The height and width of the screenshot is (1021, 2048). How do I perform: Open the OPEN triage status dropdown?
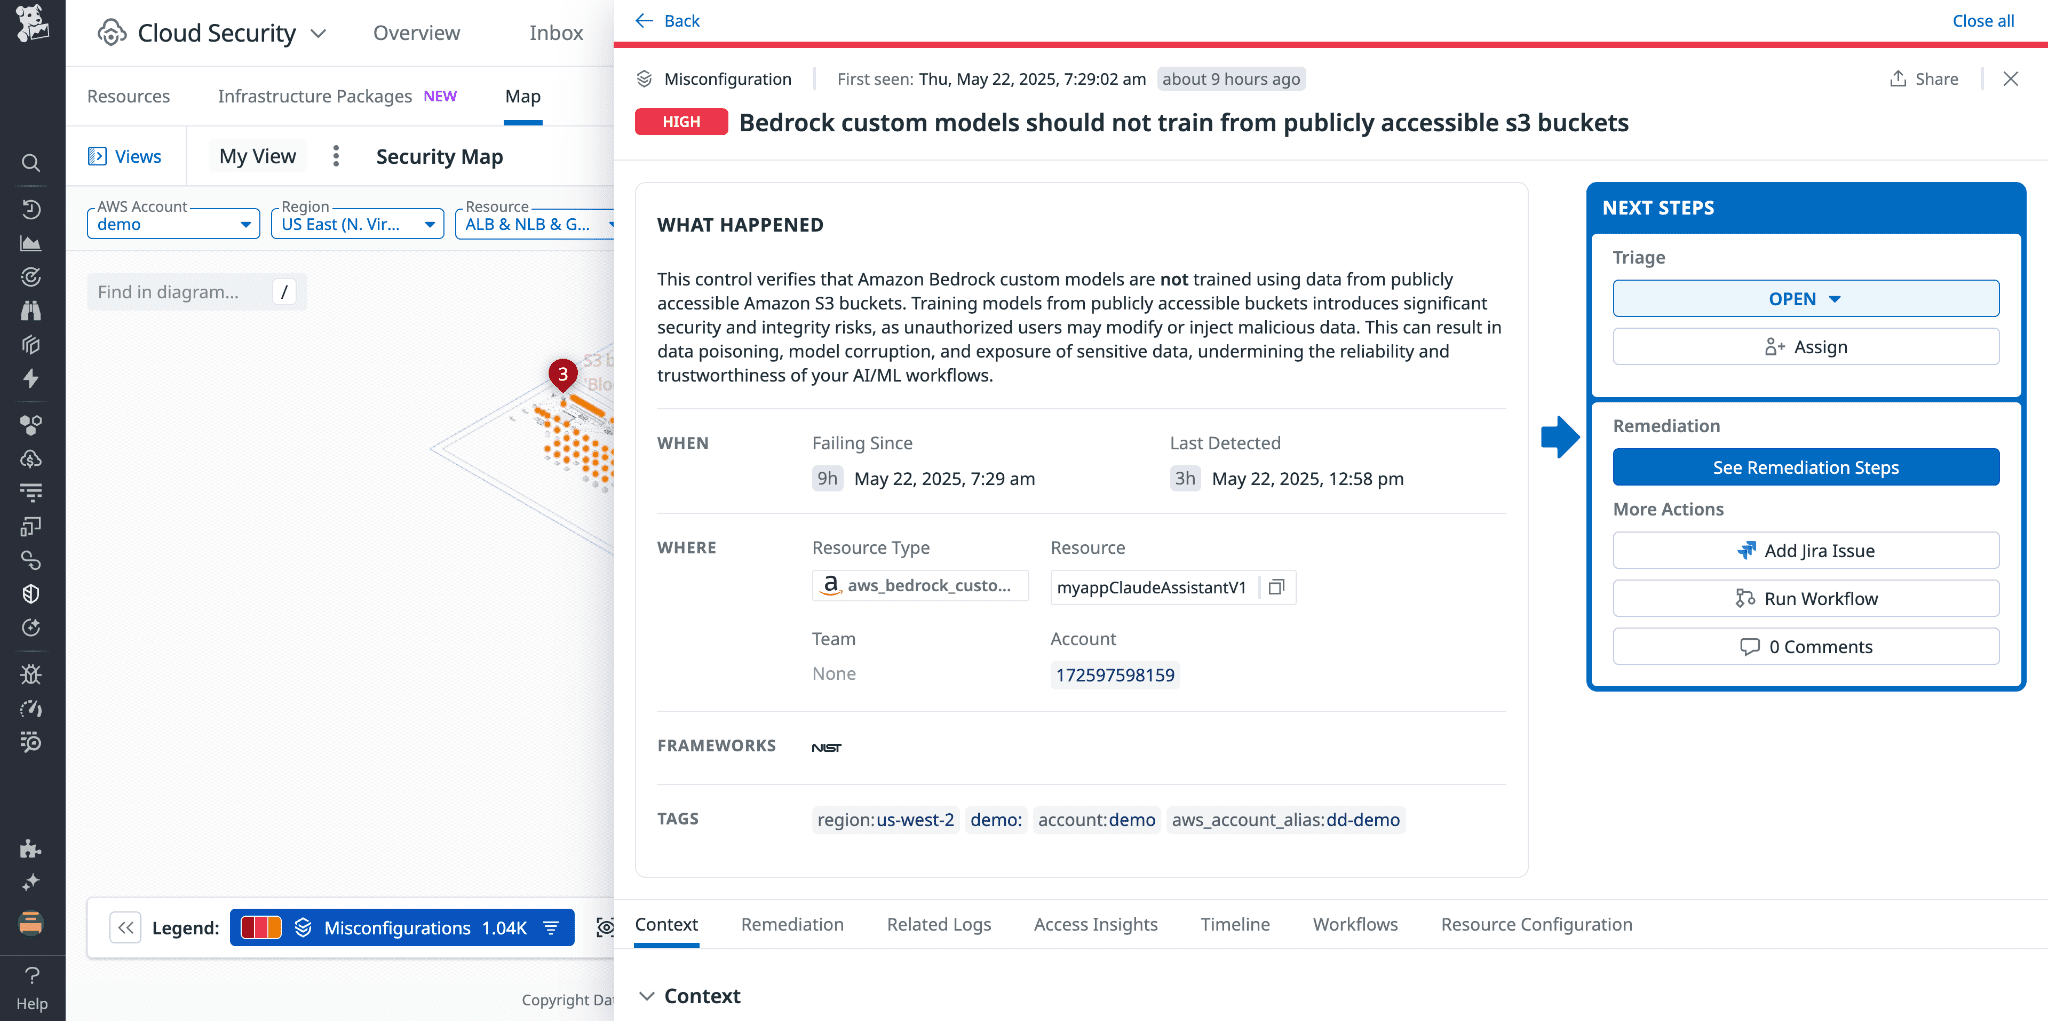click(x=1805, y=298)
